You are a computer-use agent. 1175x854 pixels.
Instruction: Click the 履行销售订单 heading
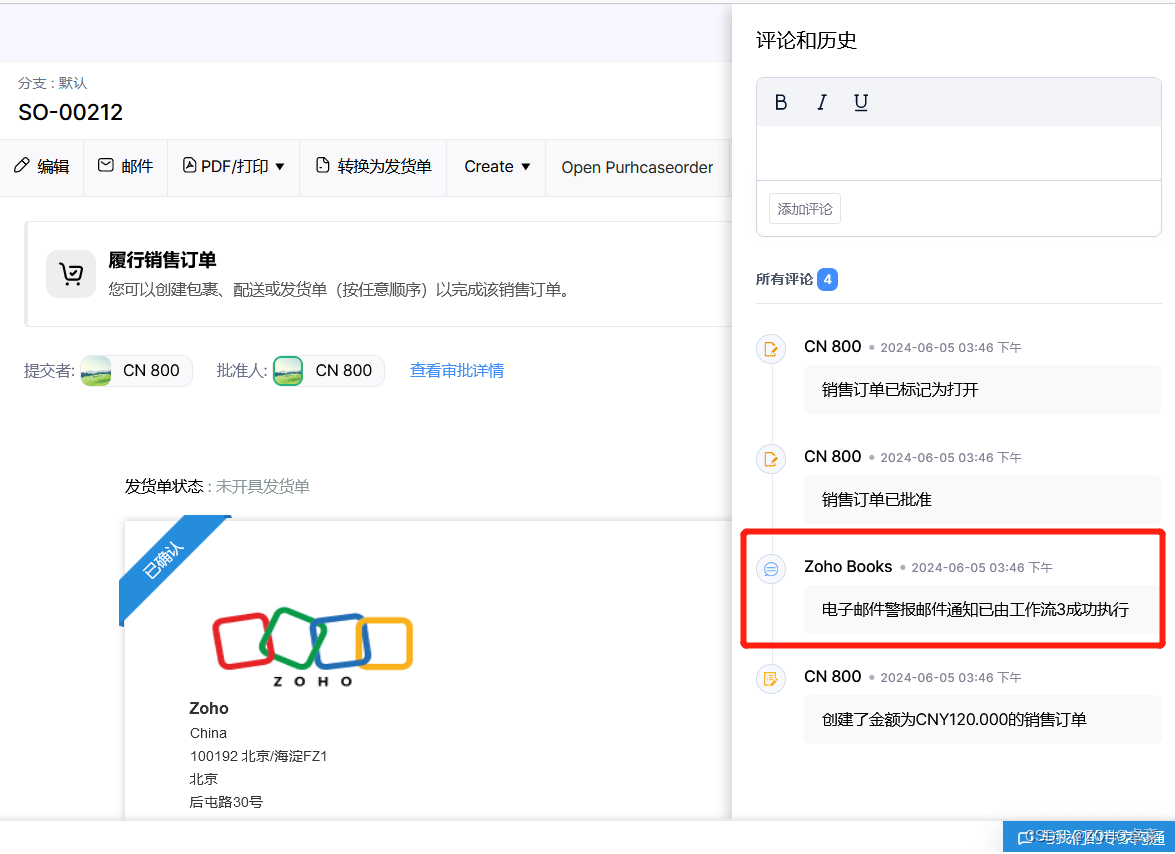click(163, 260)
